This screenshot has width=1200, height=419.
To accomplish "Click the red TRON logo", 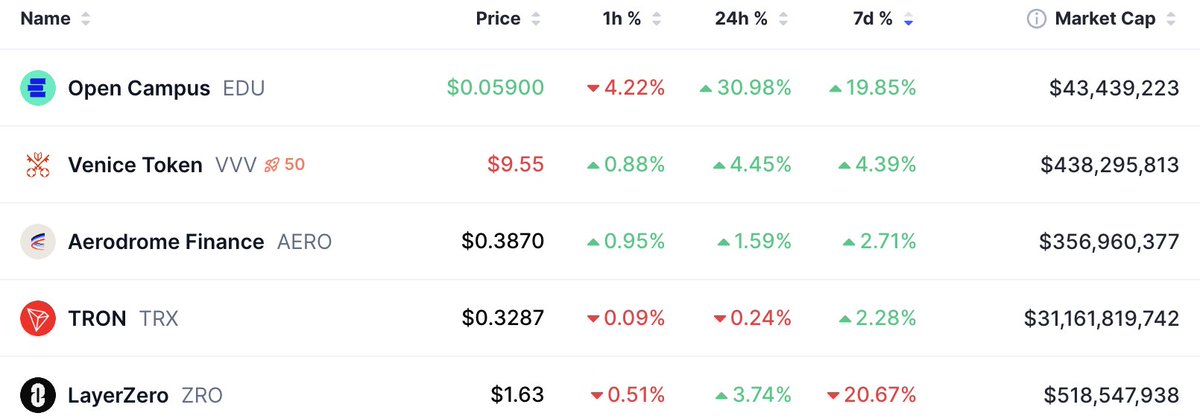I will pyautogui.click(x=37, y=319).
